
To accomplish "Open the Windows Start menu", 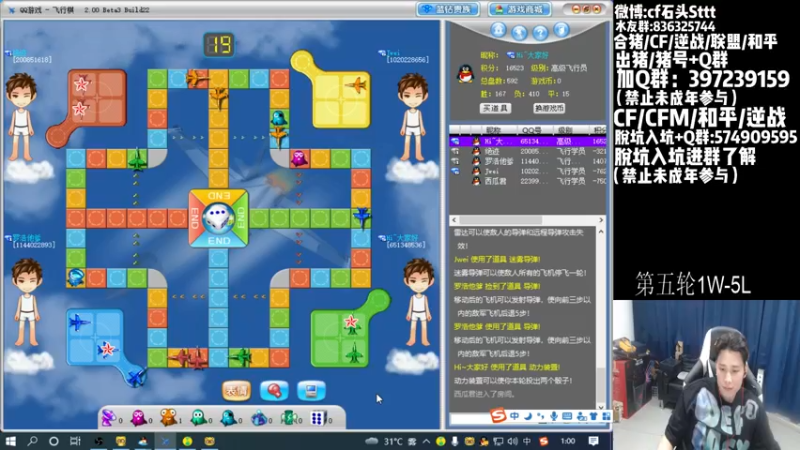I will pyautogui.click(x=10, y=441).
